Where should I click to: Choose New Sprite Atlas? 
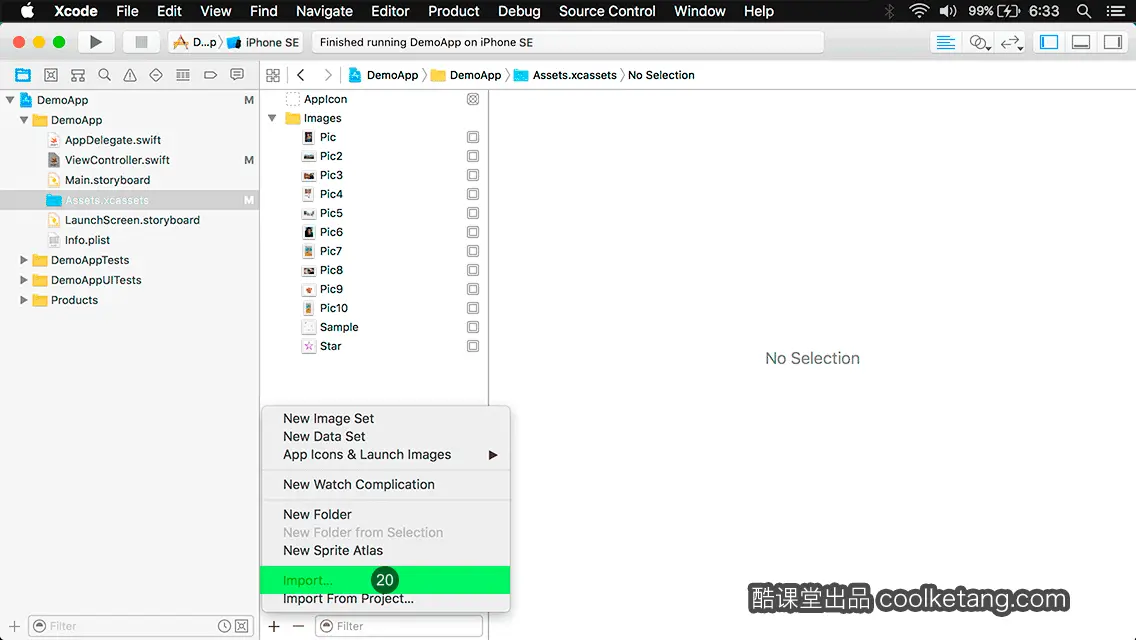[x=385, y=551]
